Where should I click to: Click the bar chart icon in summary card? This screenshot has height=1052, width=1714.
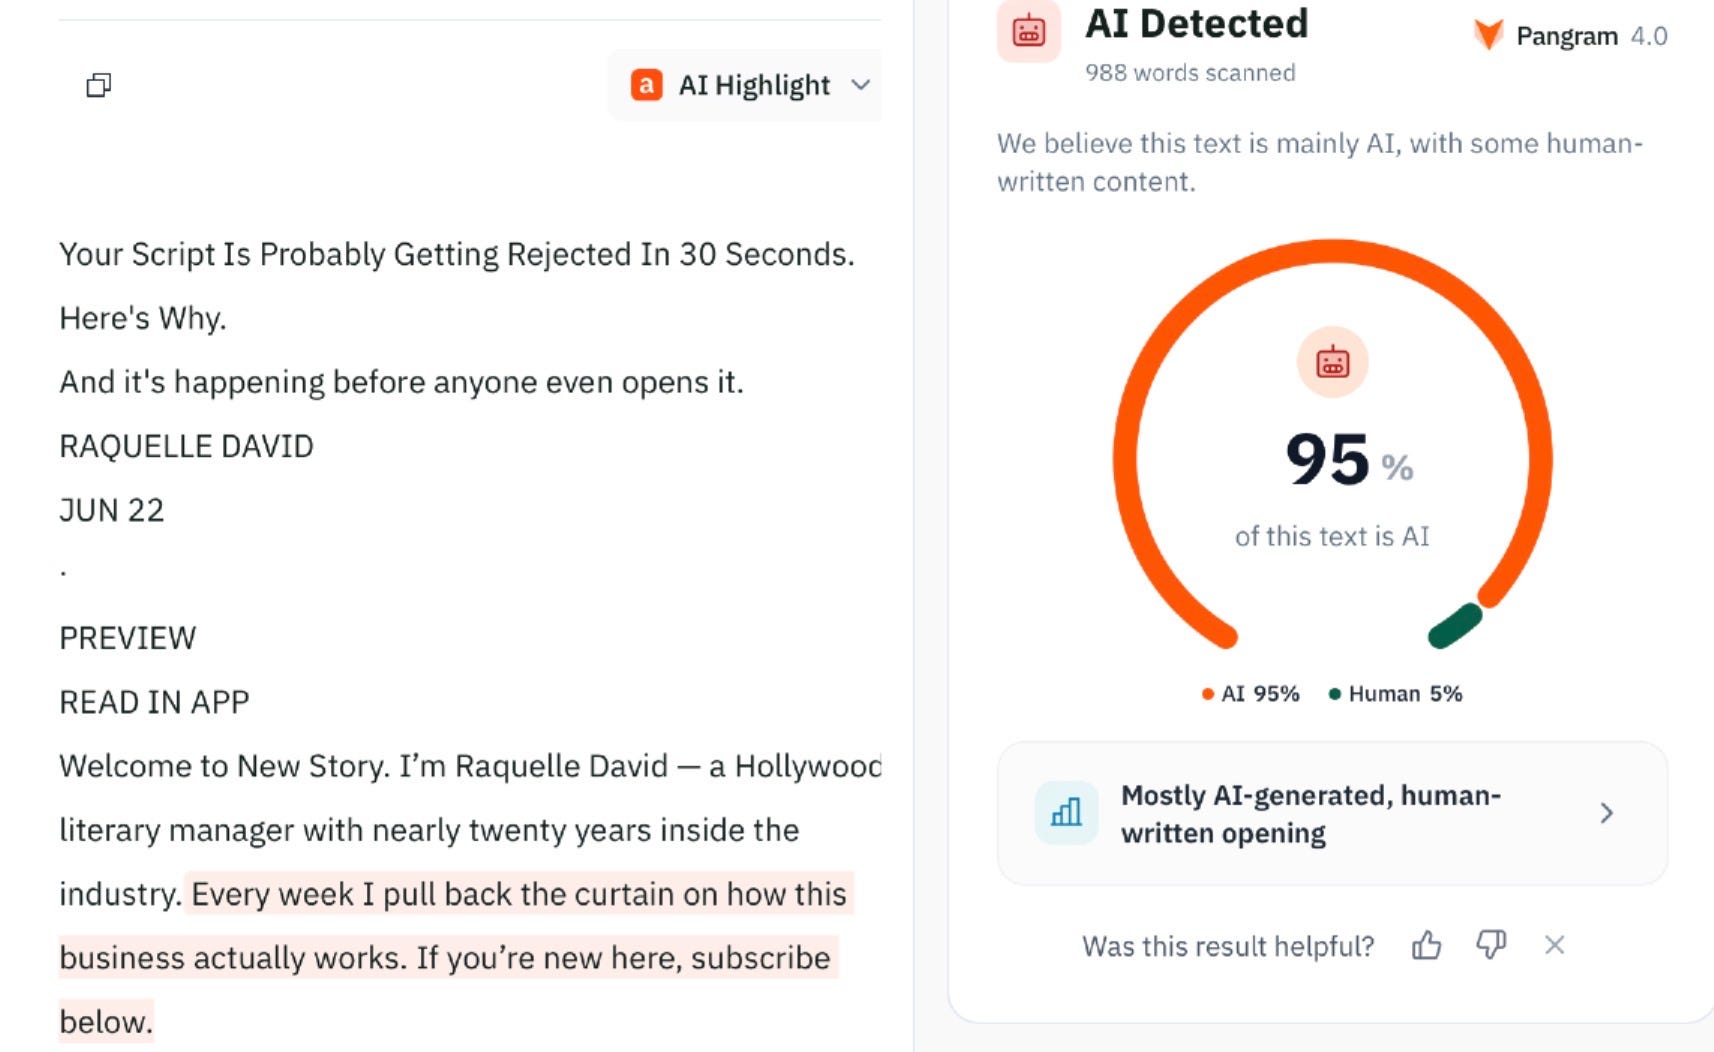pos(1066,812)
